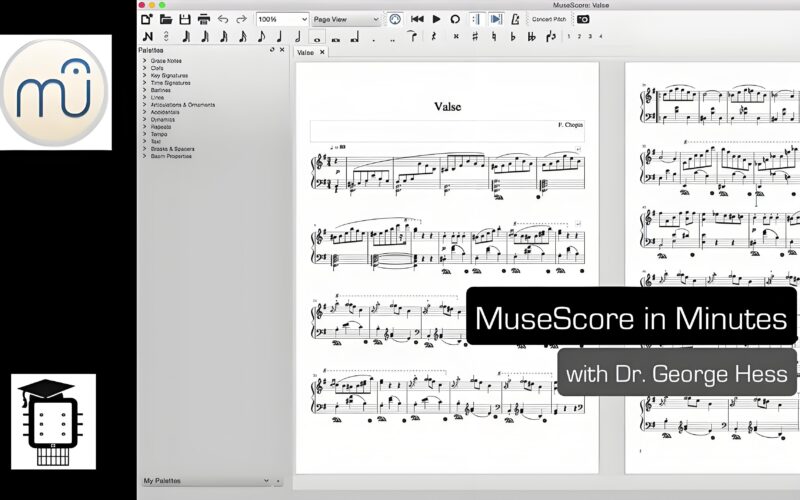Open a score file via folder icon
The height and width of the screenshot is (500, 800).
[166, 19]
